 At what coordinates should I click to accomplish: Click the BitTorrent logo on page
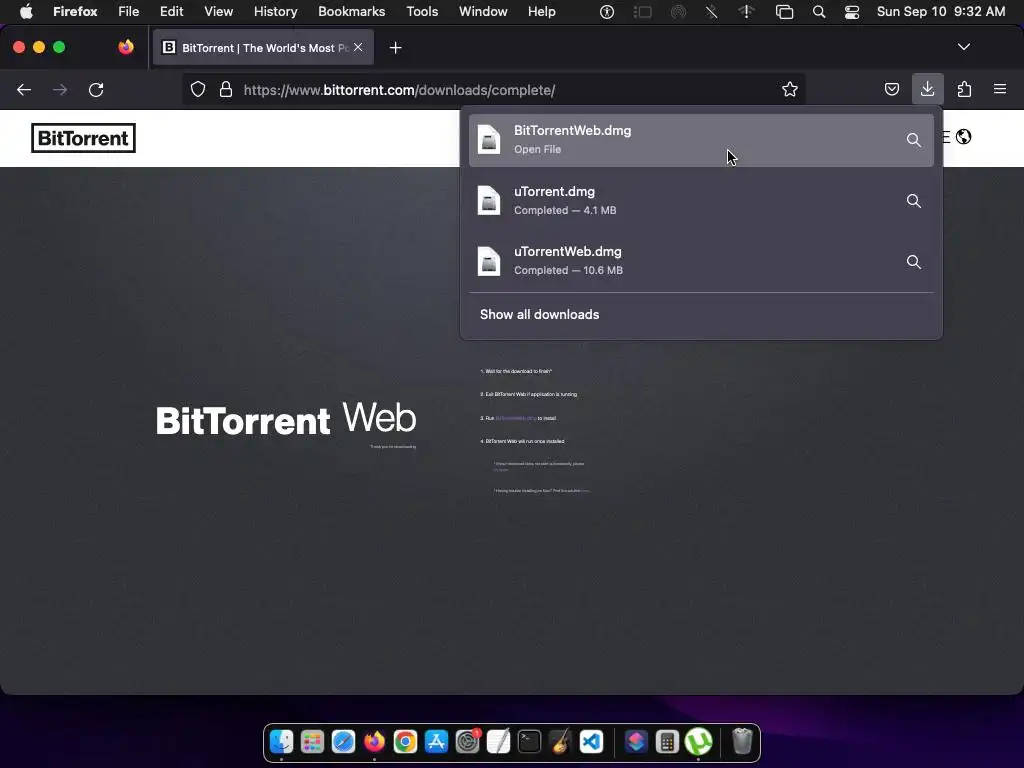pyautogui.click(x=84, y=138)
